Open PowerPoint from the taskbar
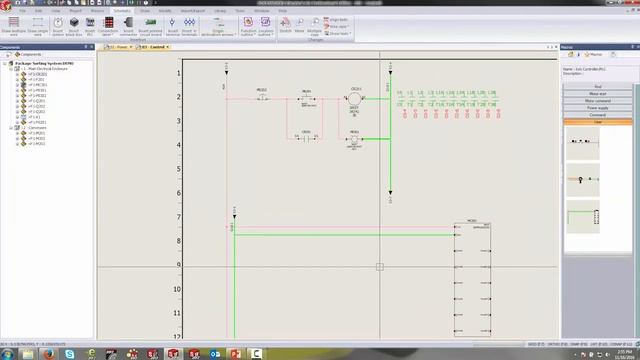 pyautogui.click(x=236, y=354)
